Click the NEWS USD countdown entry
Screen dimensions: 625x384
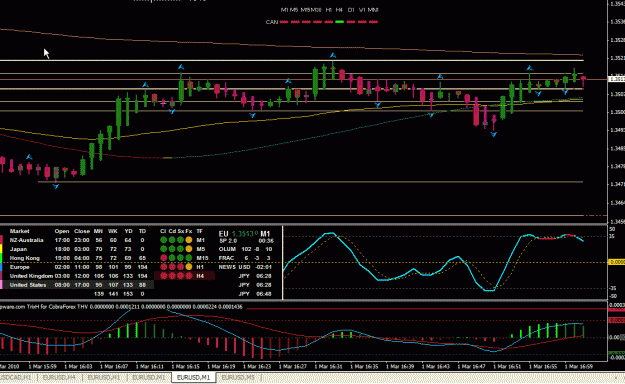245,267
